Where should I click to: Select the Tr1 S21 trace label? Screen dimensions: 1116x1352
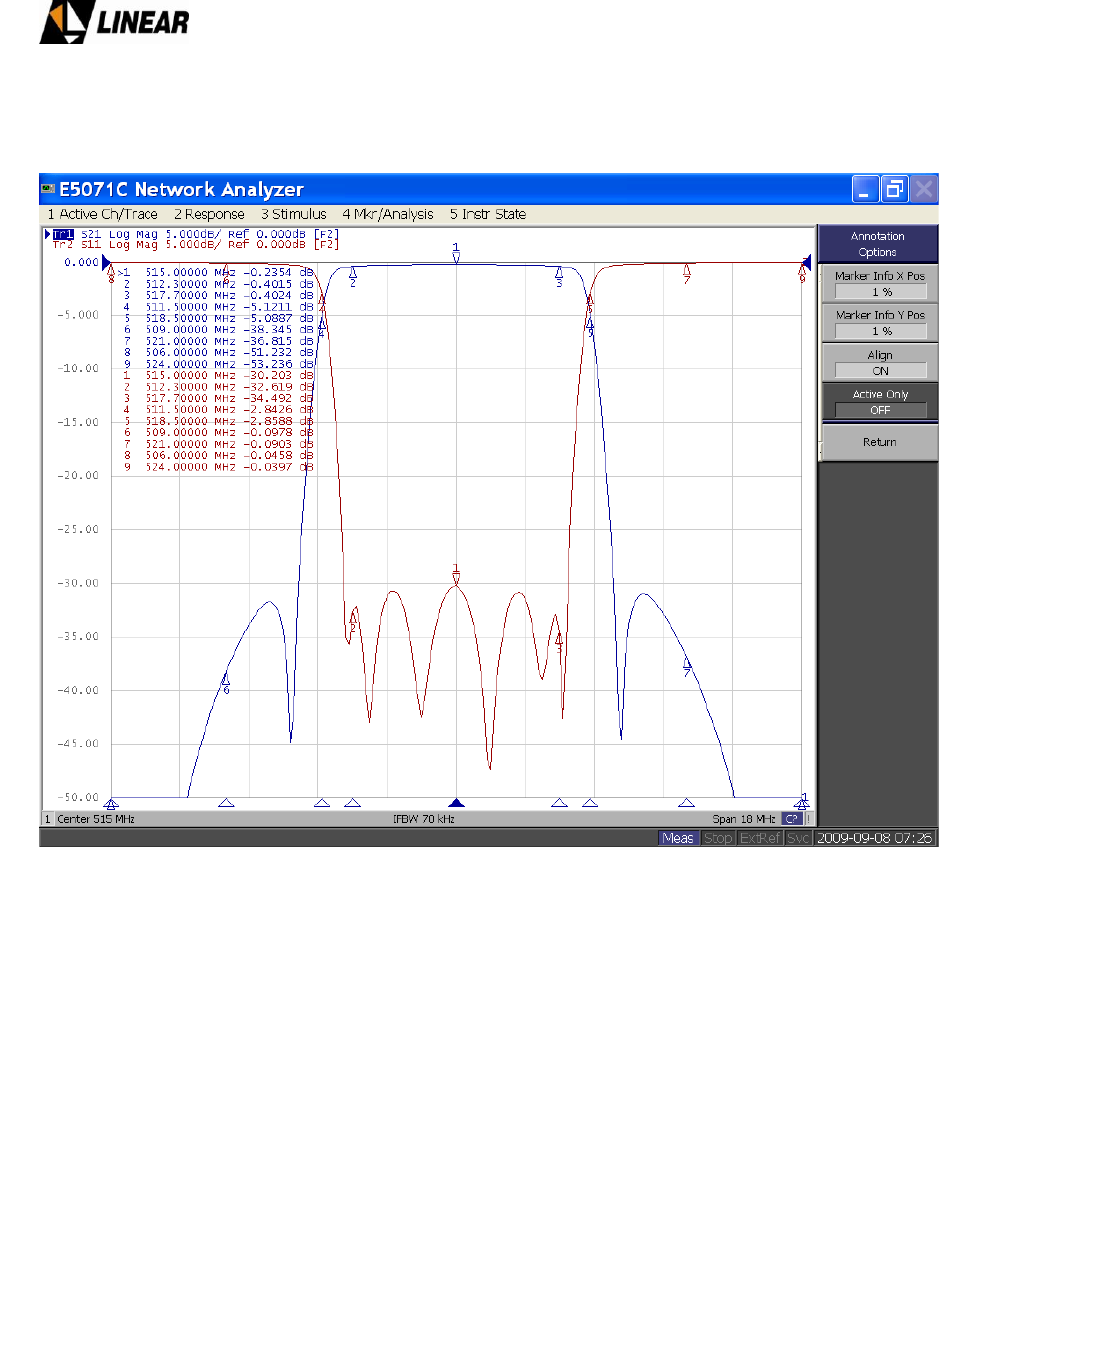coord(196,234)
